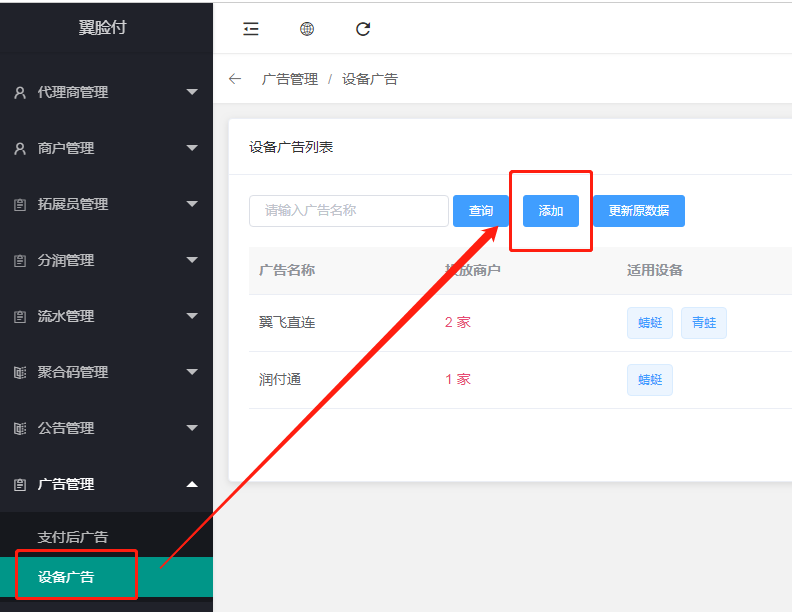
Task: Open the globe icon in top bar
Action: (x=307, y=29)
